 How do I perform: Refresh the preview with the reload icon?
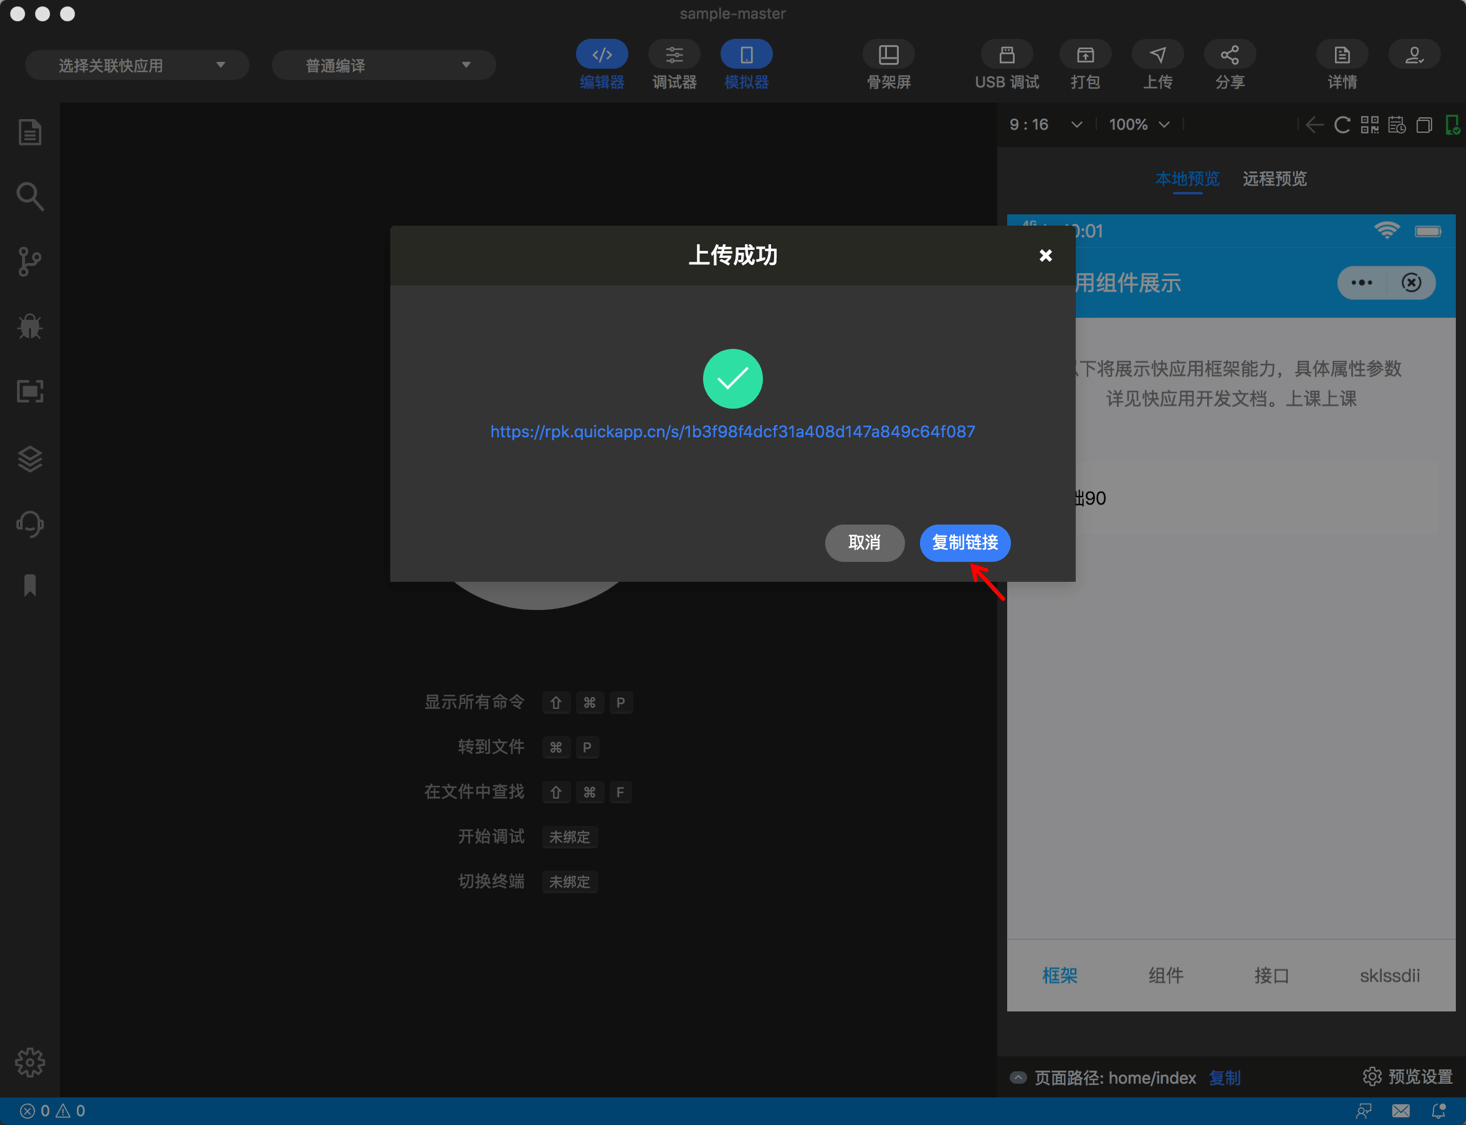(x=1342, y=124)
